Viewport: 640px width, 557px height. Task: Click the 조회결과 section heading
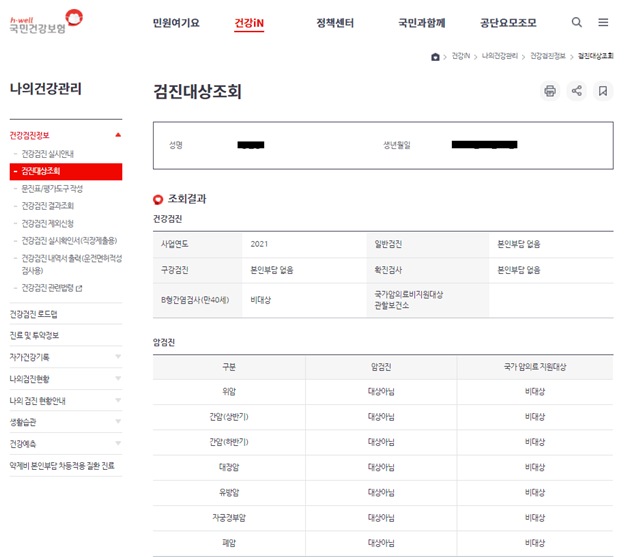(x=187, y=199)
